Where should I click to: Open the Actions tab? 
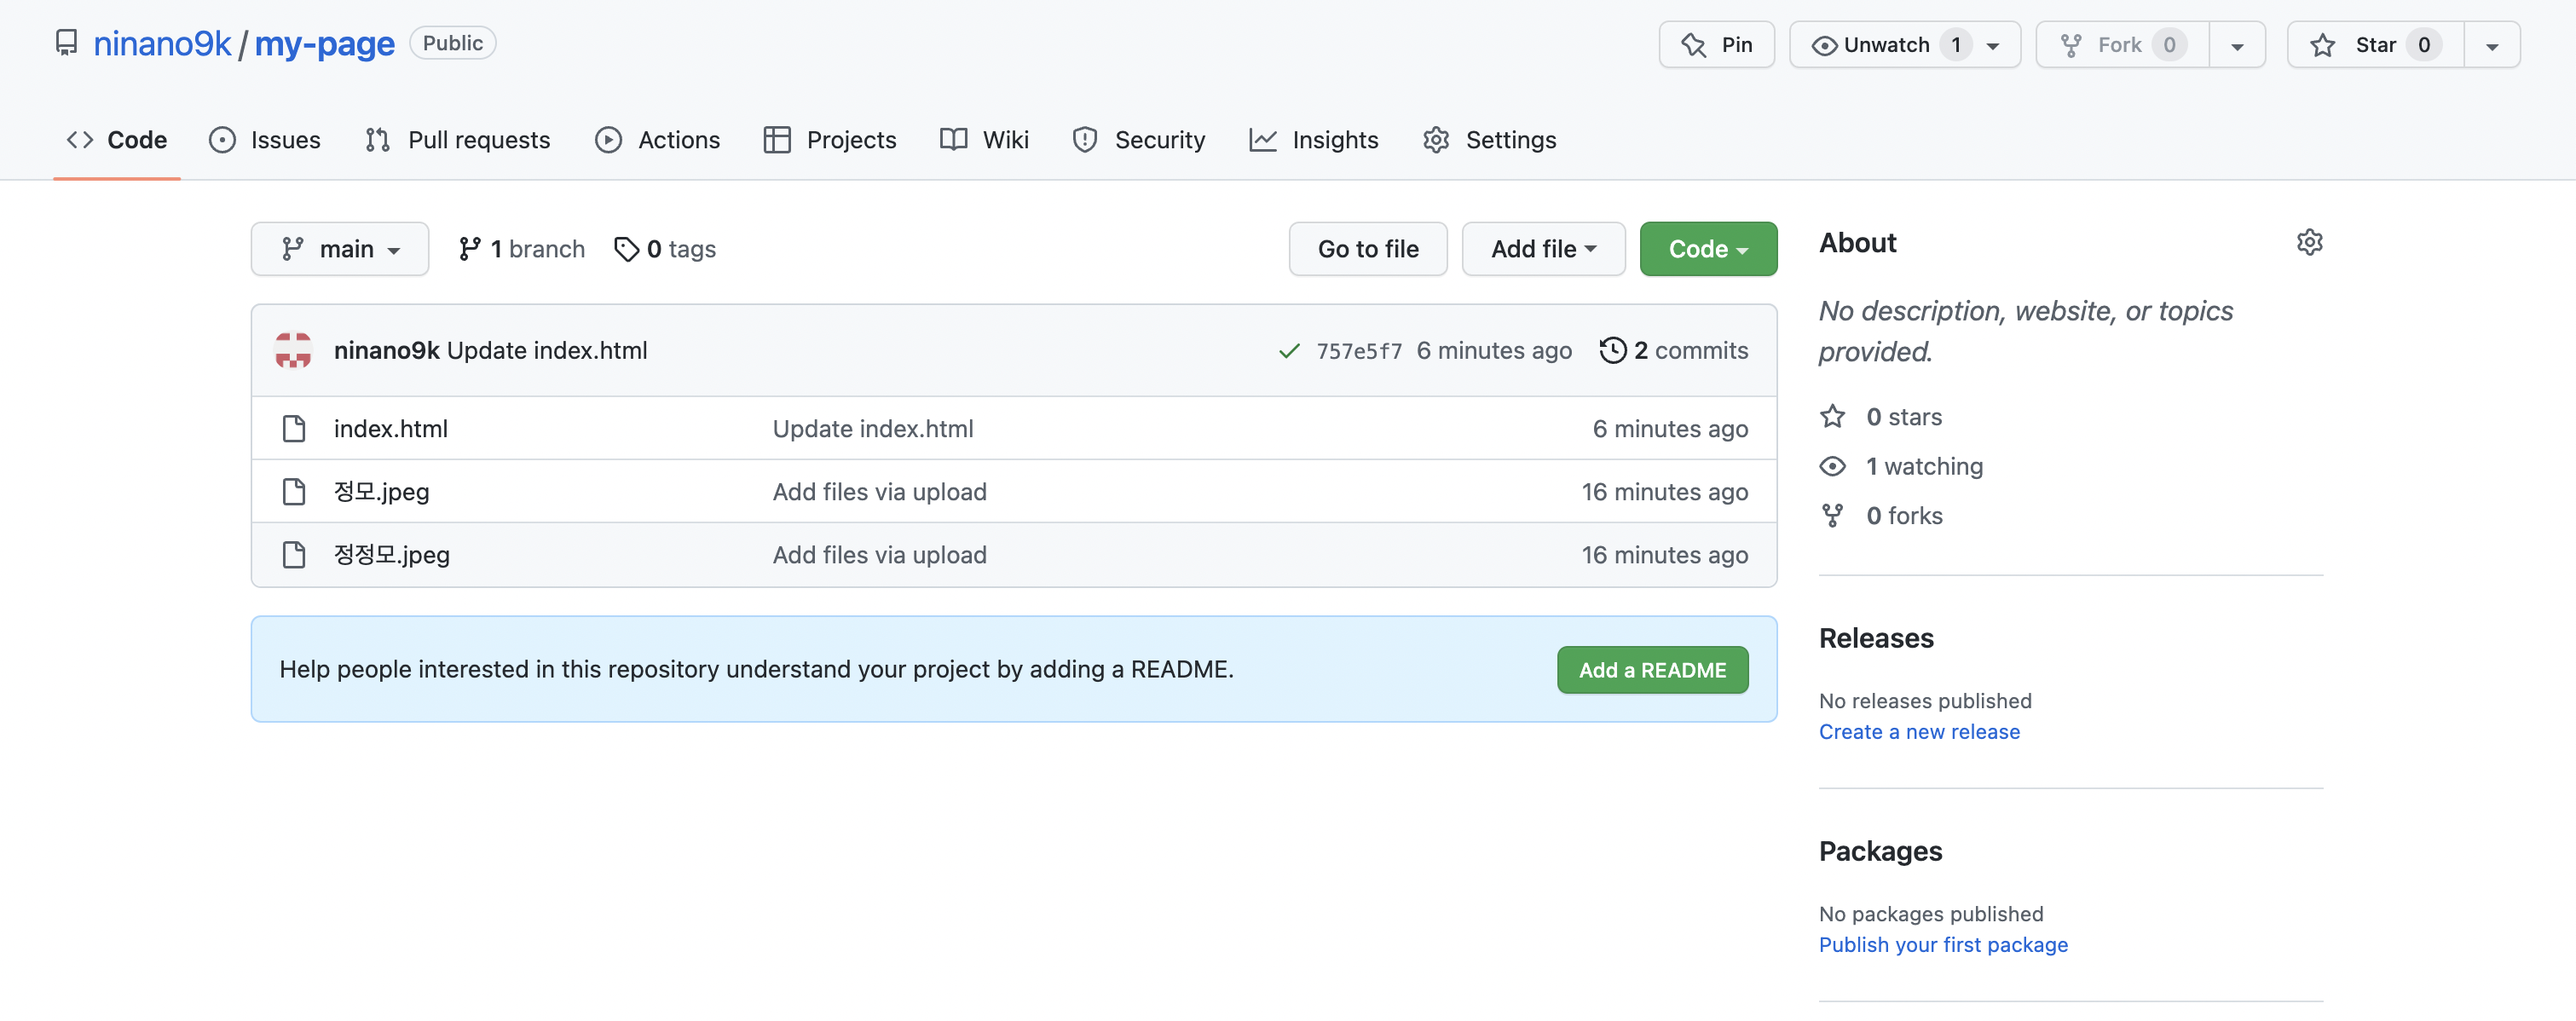(658, 140)
